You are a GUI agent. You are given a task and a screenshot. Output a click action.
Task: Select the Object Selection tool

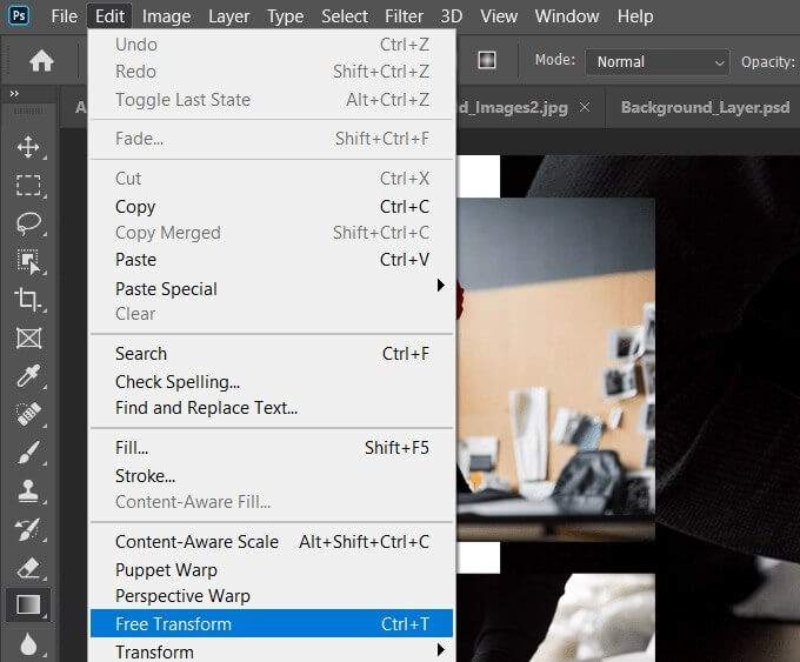(x=28, y=261)
